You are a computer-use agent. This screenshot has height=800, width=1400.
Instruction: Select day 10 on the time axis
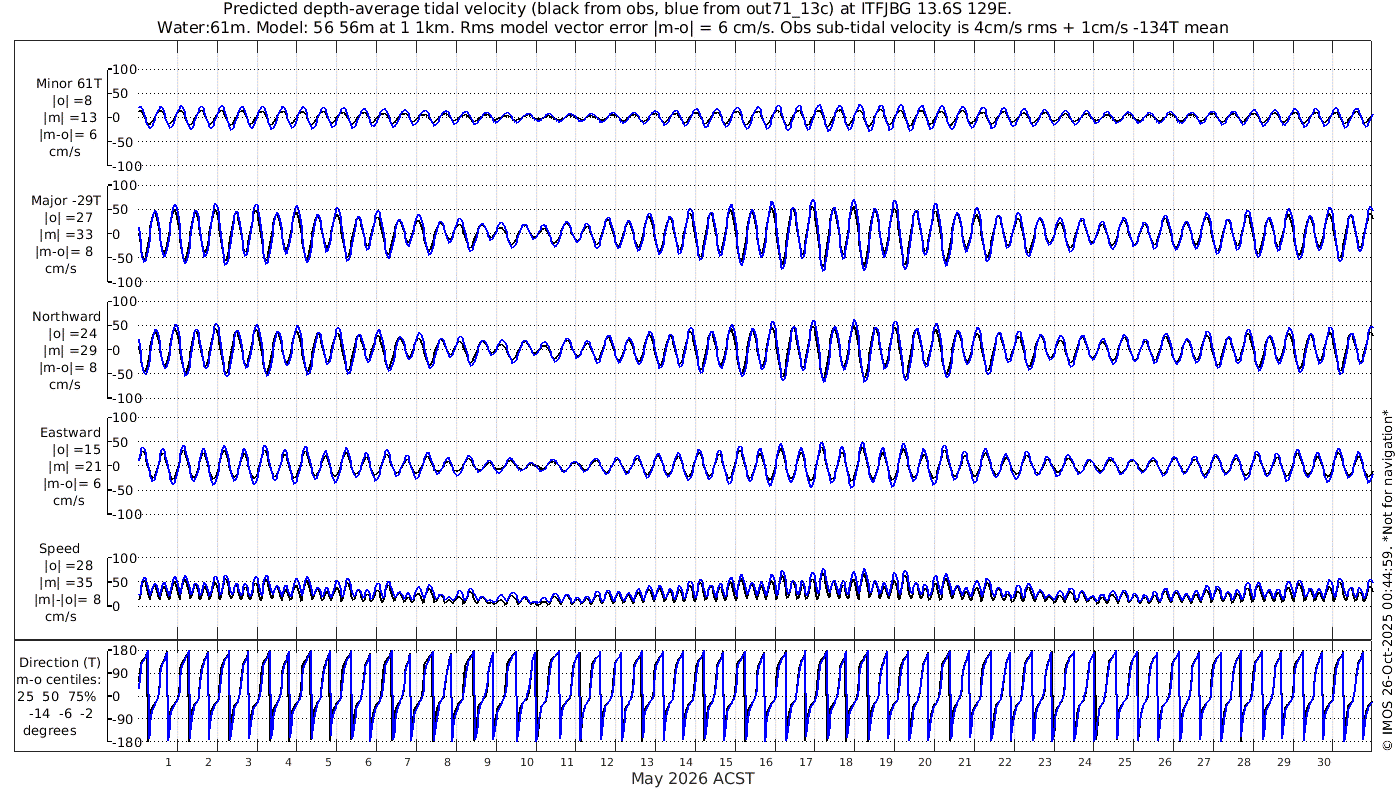point(528,762)
